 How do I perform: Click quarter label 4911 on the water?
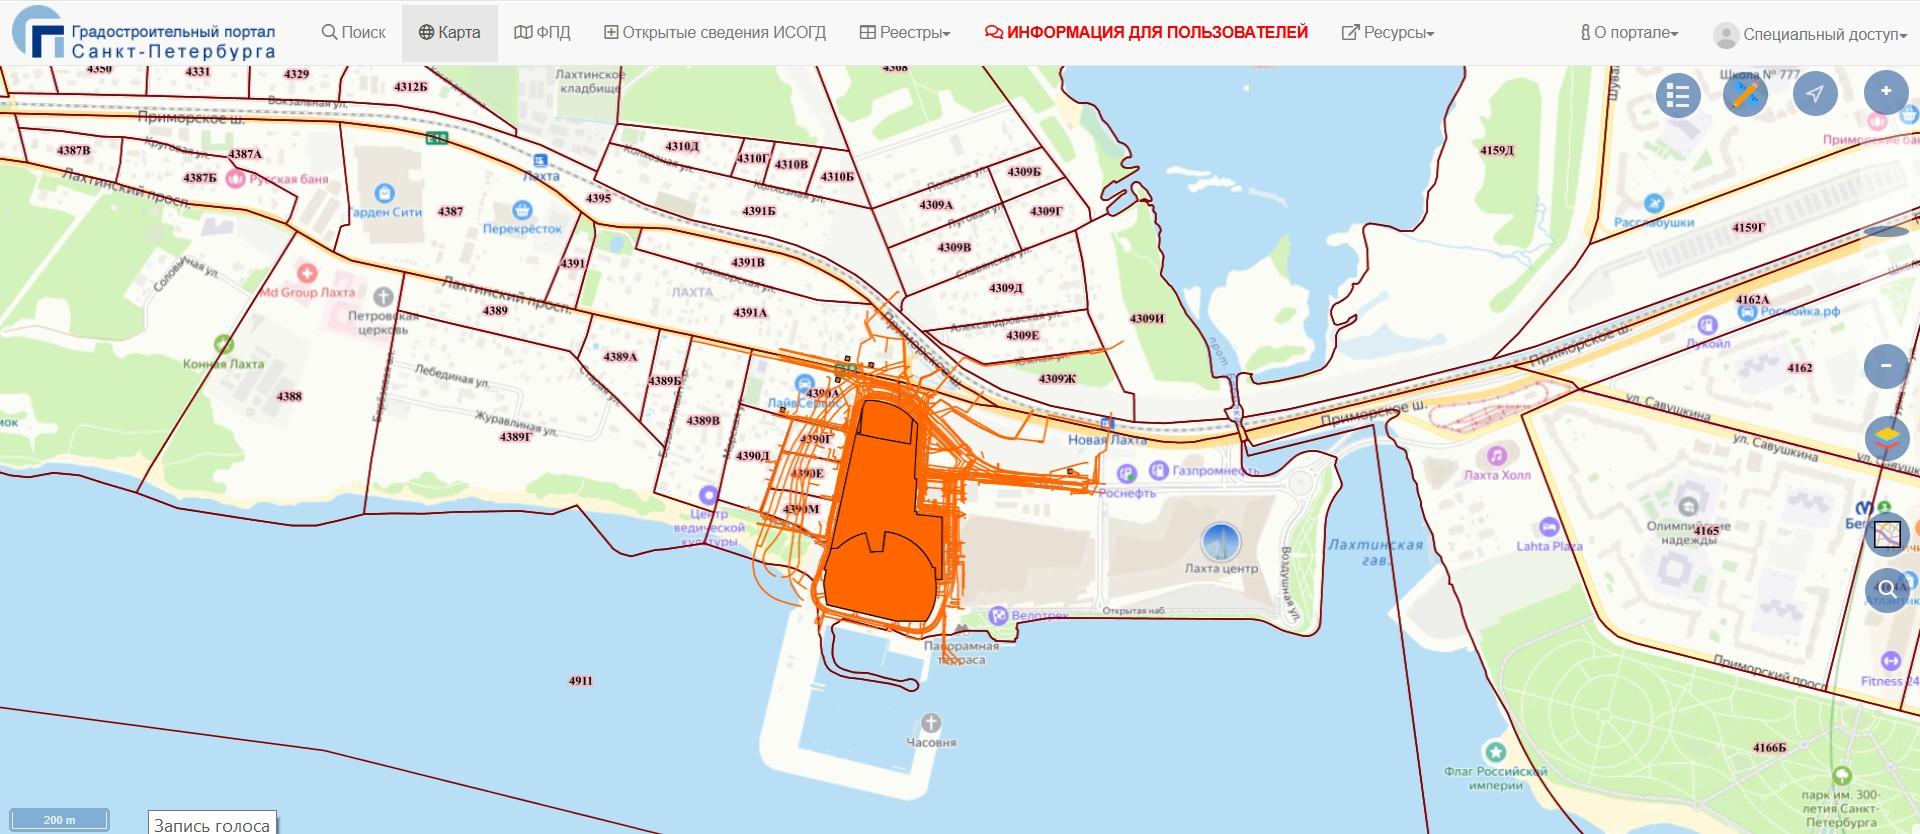[581, 681]
